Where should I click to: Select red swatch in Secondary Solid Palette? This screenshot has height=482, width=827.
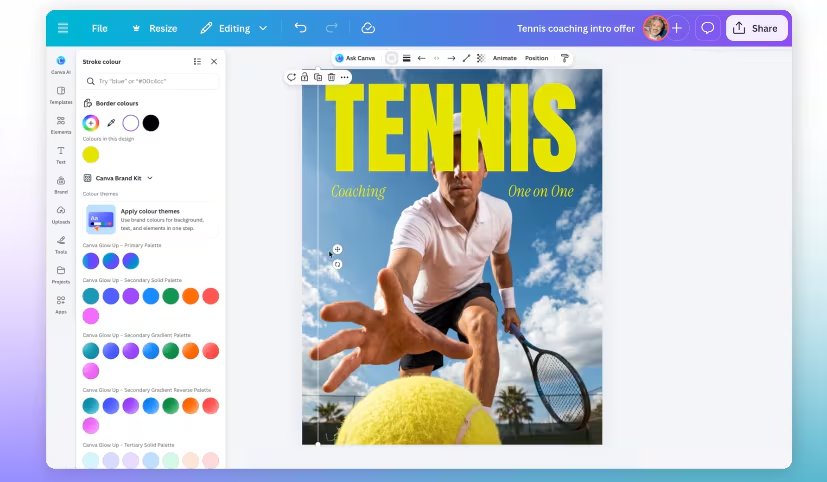pyautogui.click(x=210, y=296)
